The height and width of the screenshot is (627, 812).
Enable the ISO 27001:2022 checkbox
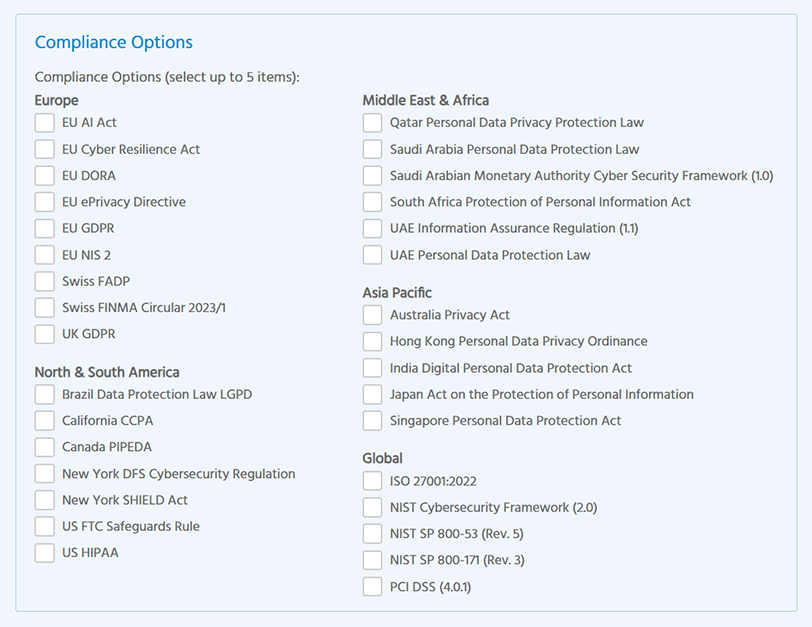[372, 481]
